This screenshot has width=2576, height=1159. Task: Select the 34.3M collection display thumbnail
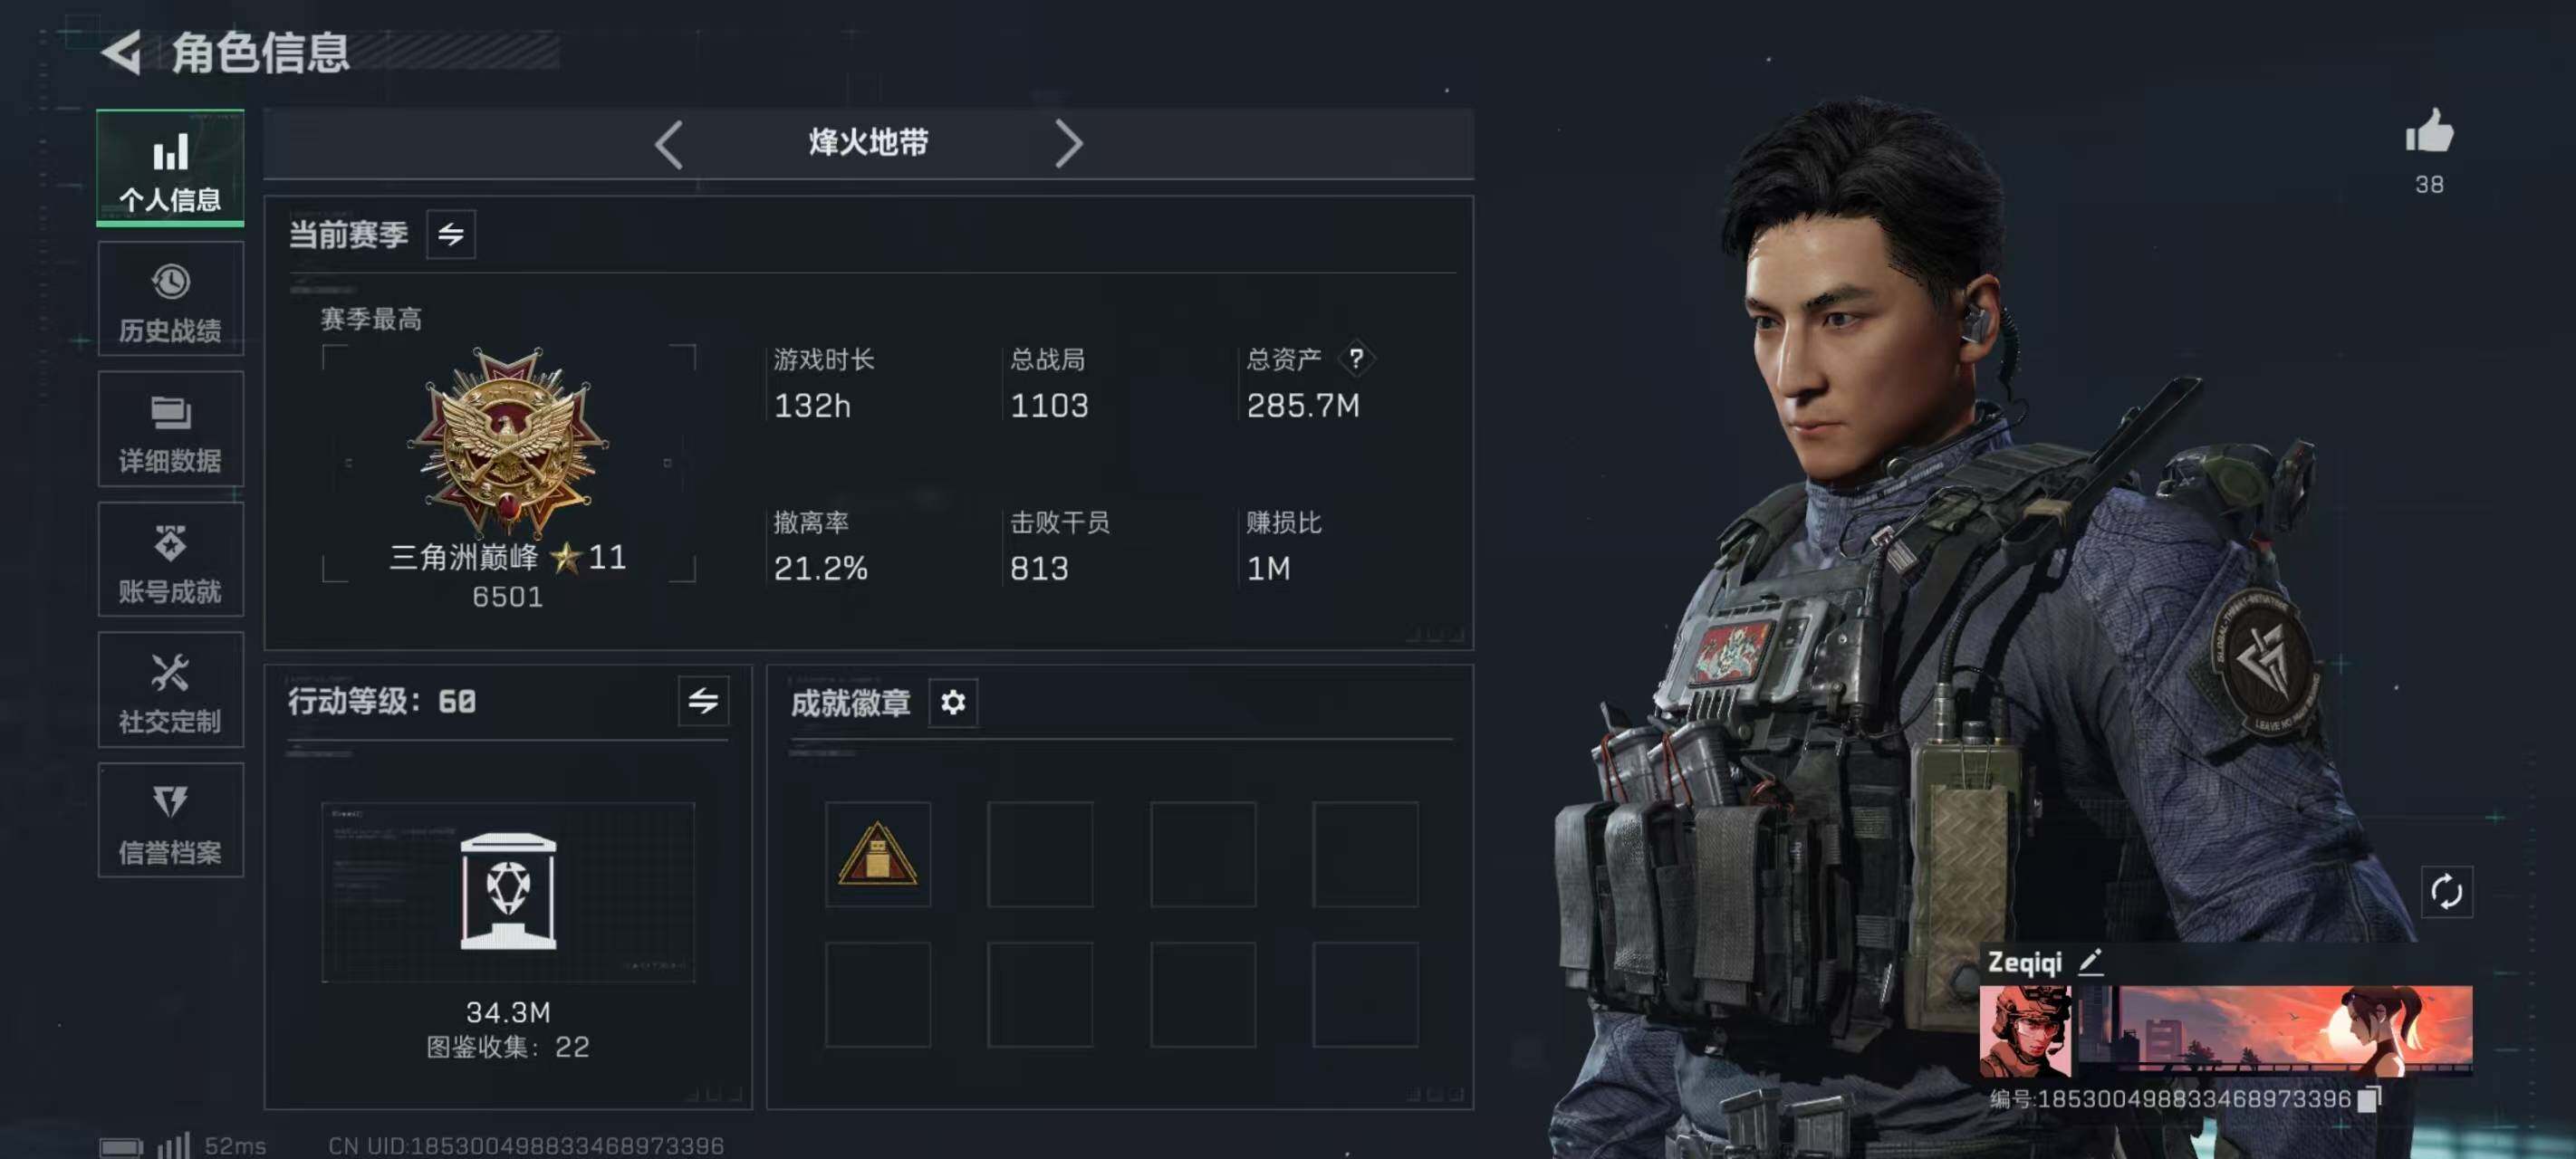[x=508, y=892]
